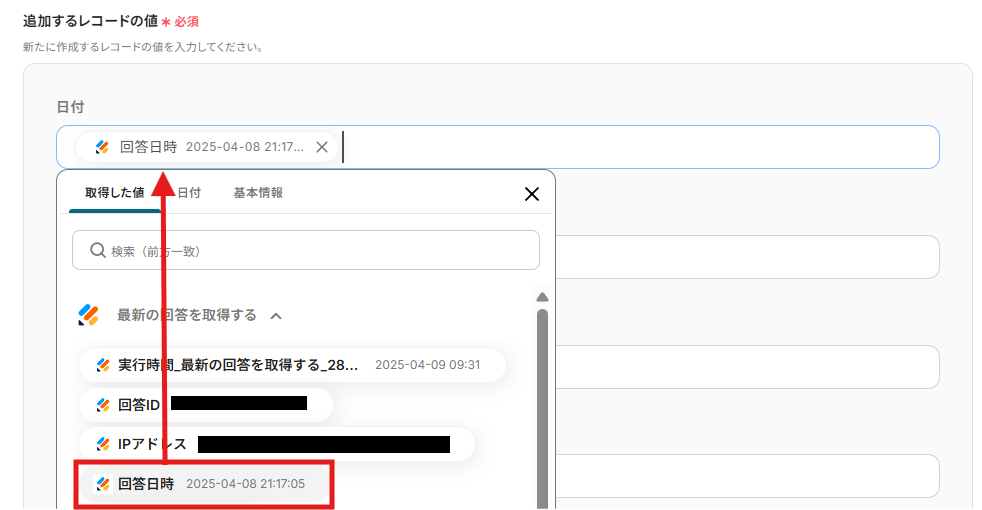This screenshot has width=982, height=510.
Task: Click the magnifier icon in the search box
Action: tap(98, 251)
